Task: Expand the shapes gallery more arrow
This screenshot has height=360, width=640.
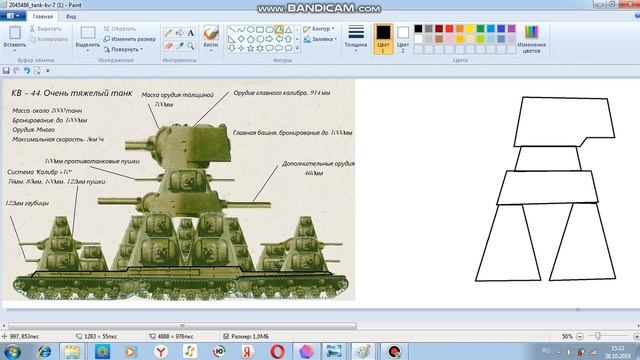Action: (x=297, y=48)
